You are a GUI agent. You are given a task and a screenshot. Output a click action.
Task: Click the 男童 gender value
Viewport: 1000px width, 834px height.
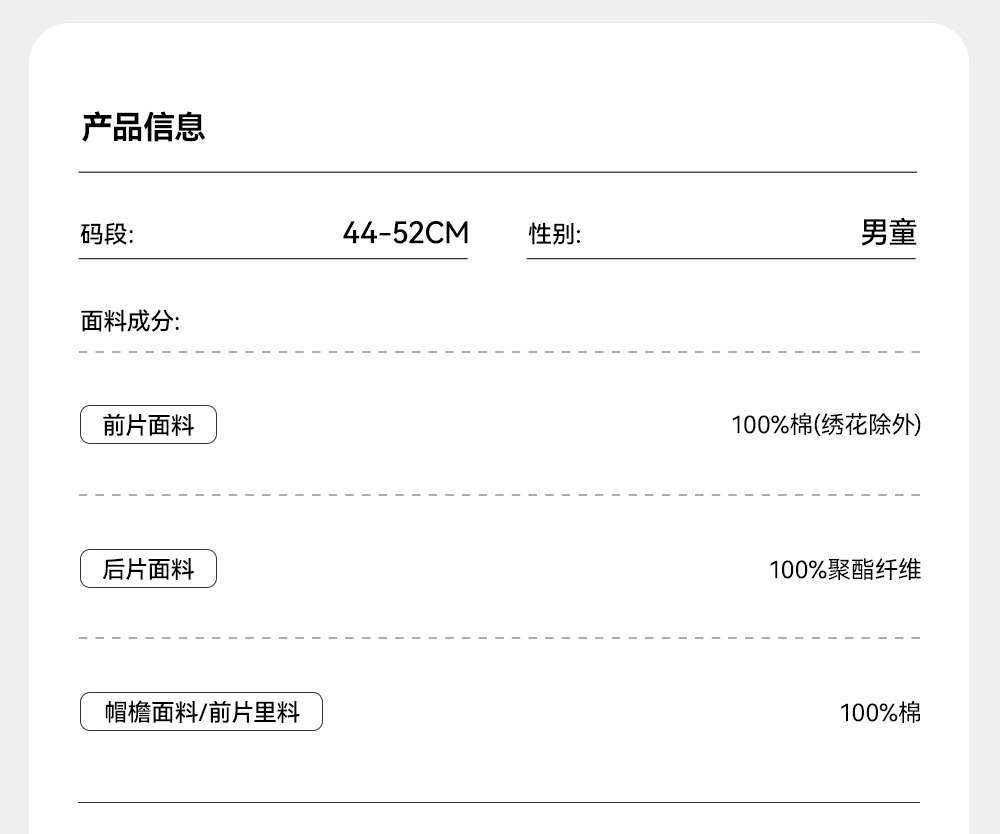888,233
